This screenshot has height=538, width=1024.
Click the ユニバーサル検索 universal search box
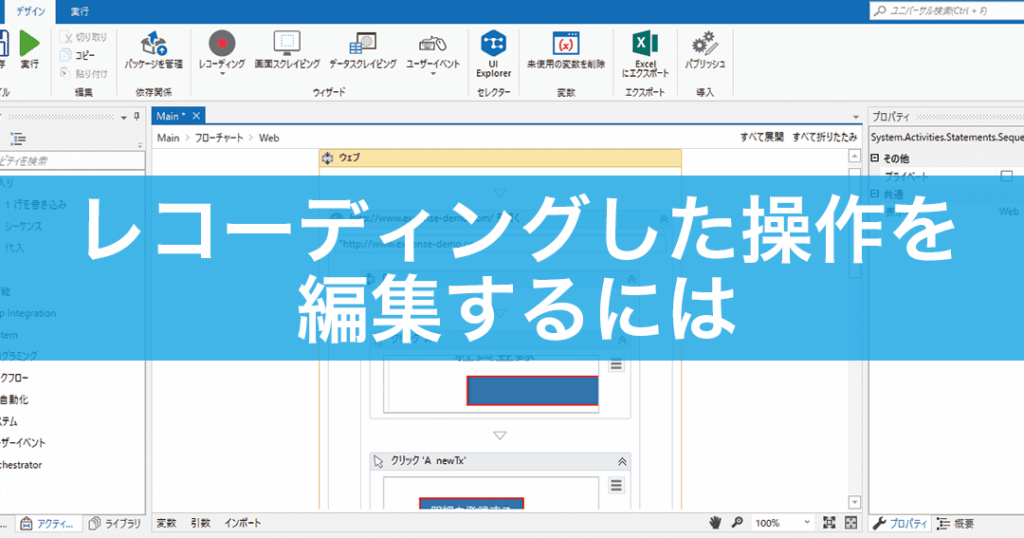945,11
